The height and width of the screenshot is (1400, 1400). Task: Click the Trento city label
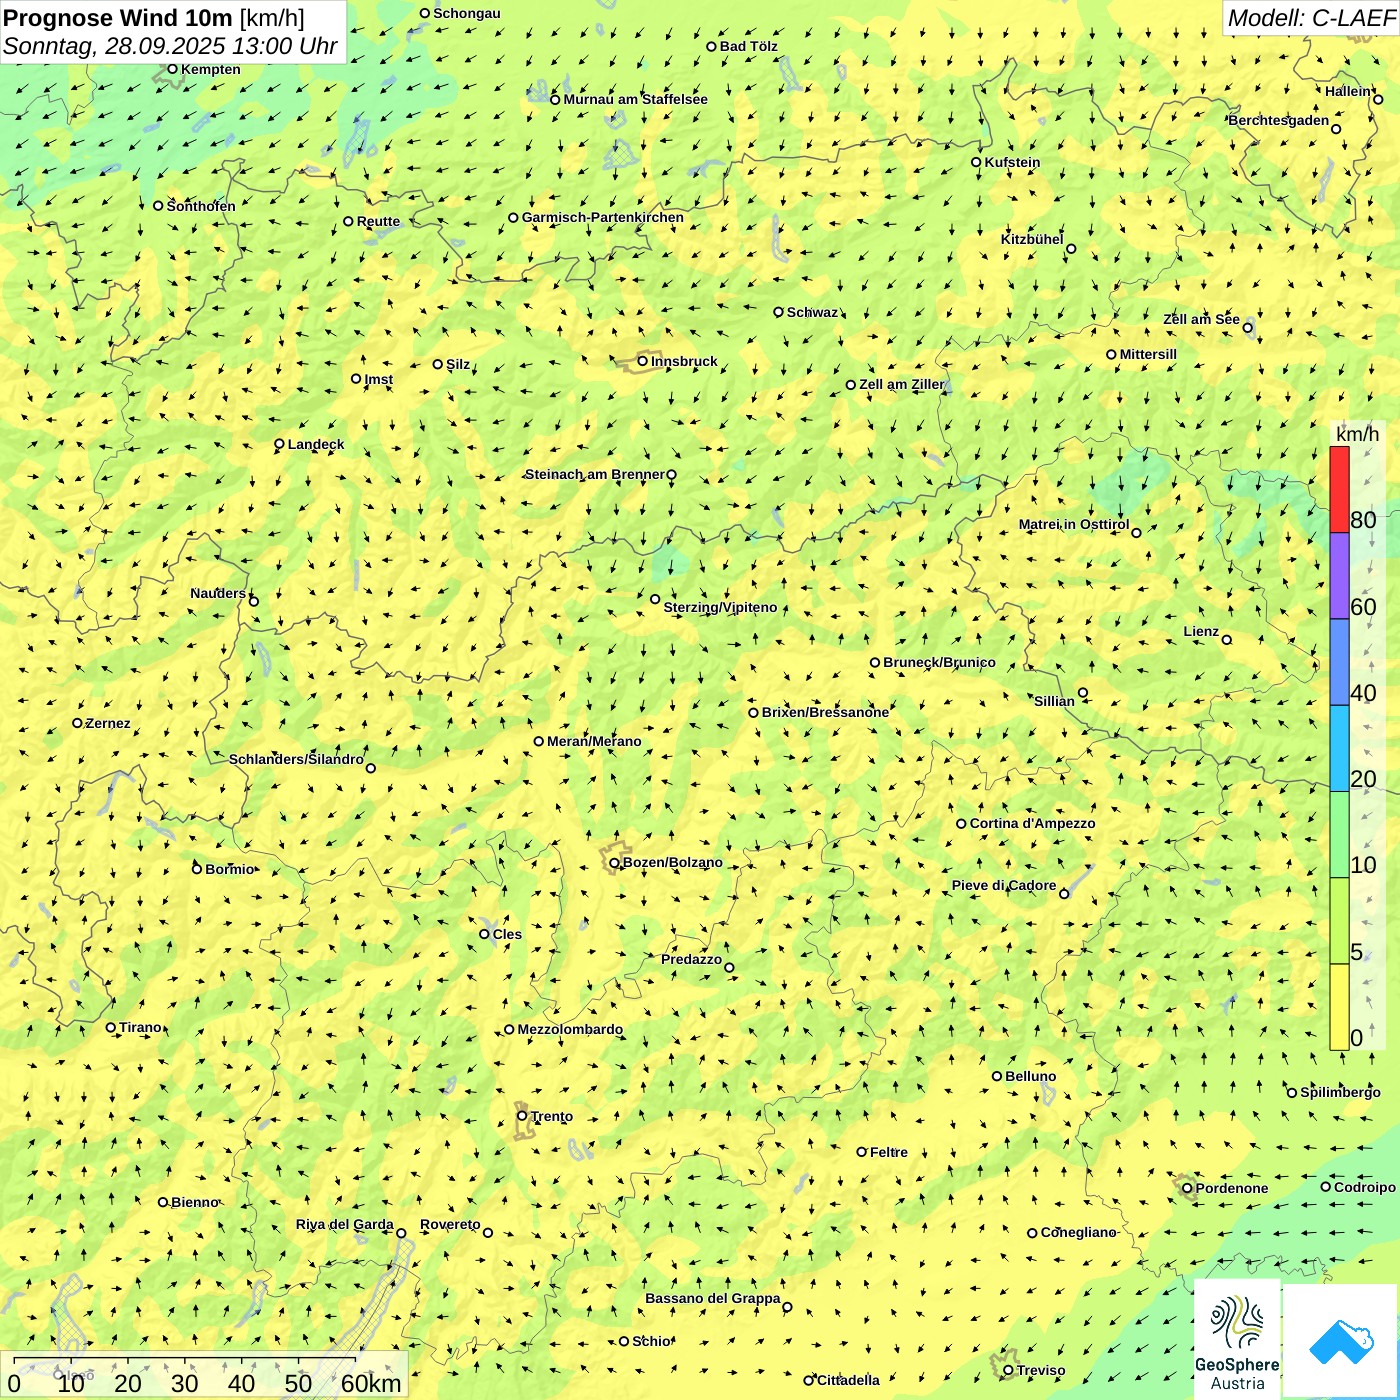552,1116
